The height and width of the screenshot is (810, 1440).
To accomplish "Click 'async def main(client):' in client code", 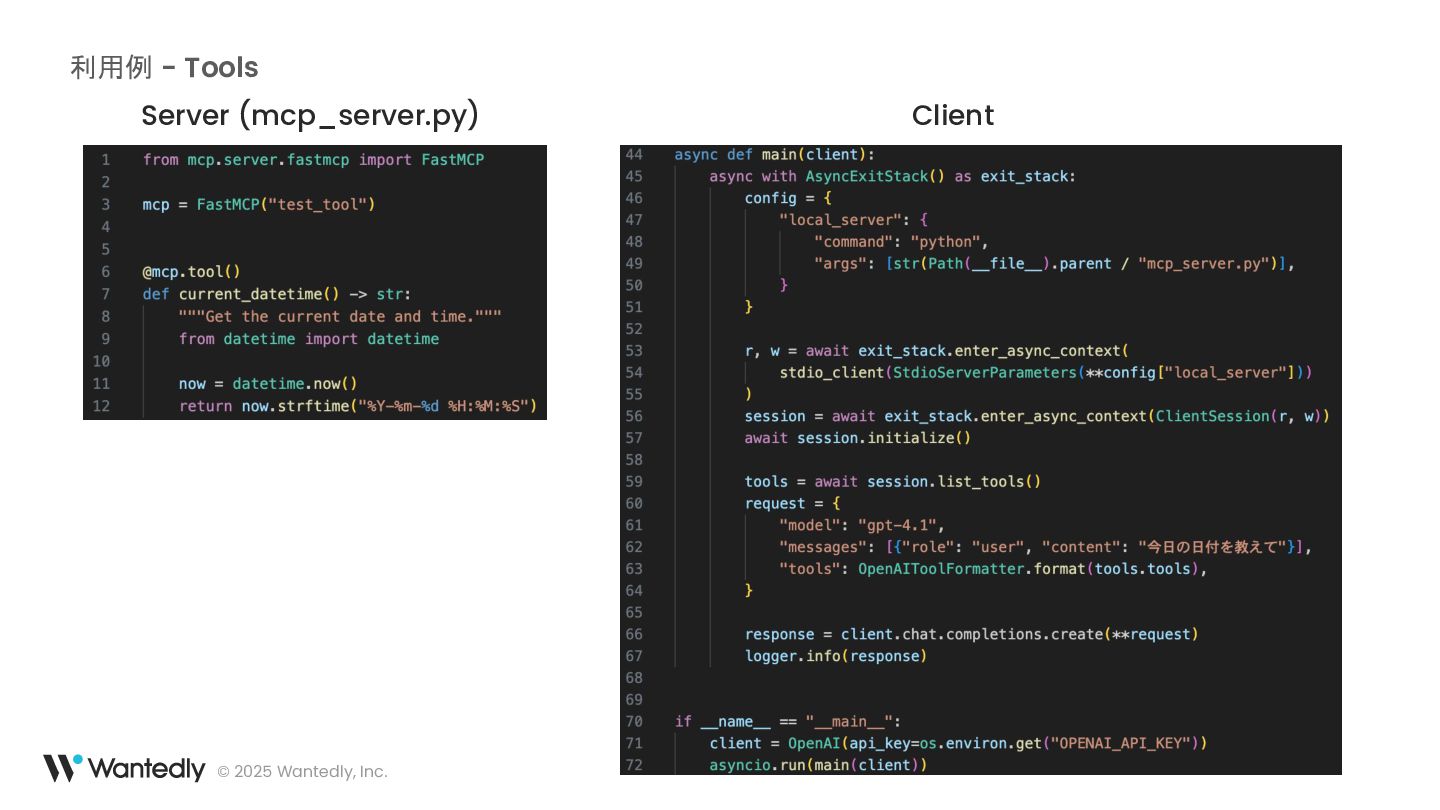I will tap(774, 155).
